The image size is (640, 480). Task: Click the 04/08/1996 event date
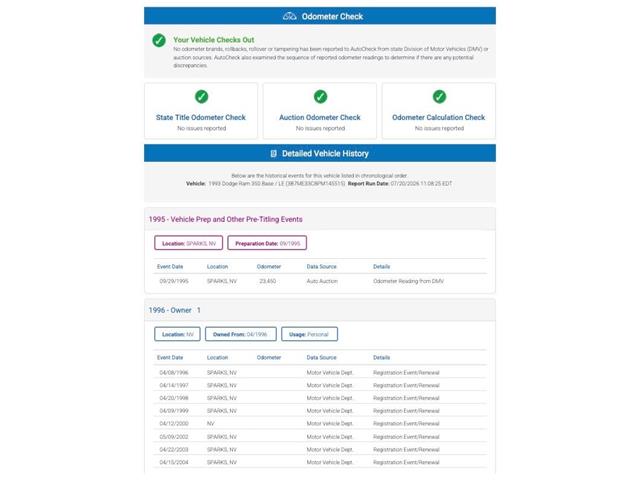coord(174,373)
